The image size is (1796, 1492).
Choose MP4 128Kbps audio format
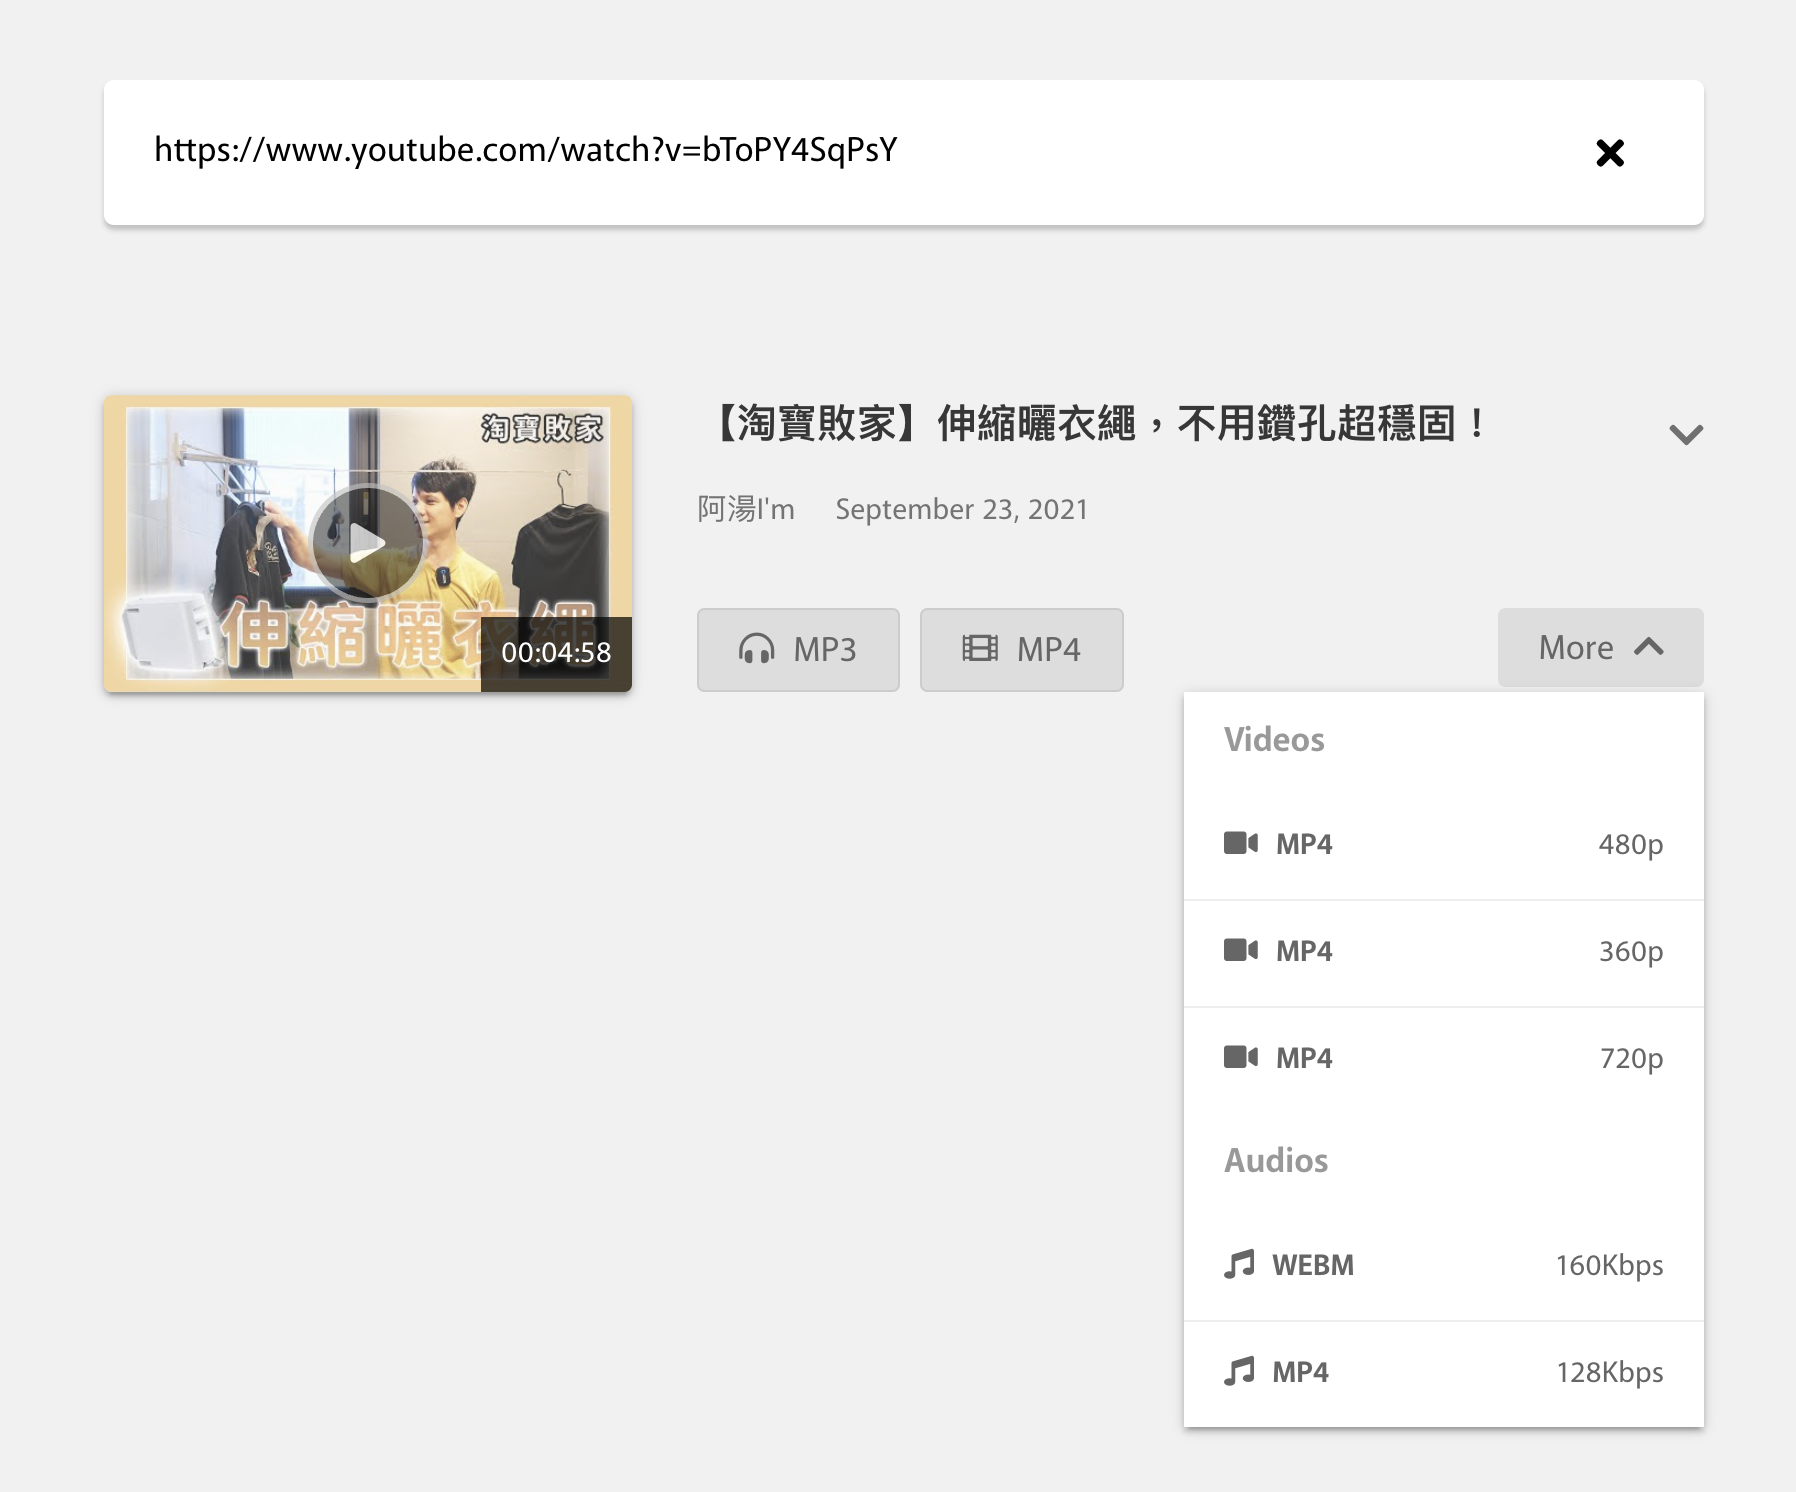click(x=1442, y=1373)
